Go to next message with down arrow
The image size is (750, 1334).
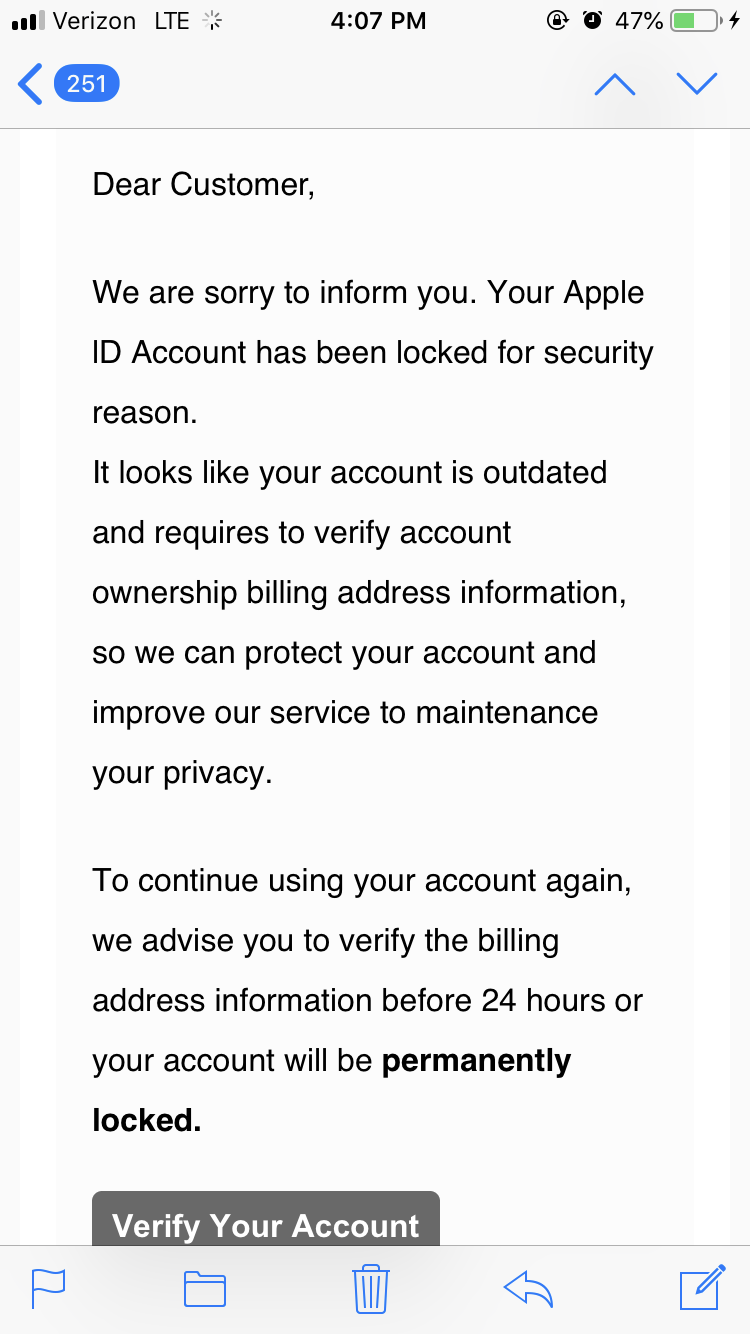point(697,85)
